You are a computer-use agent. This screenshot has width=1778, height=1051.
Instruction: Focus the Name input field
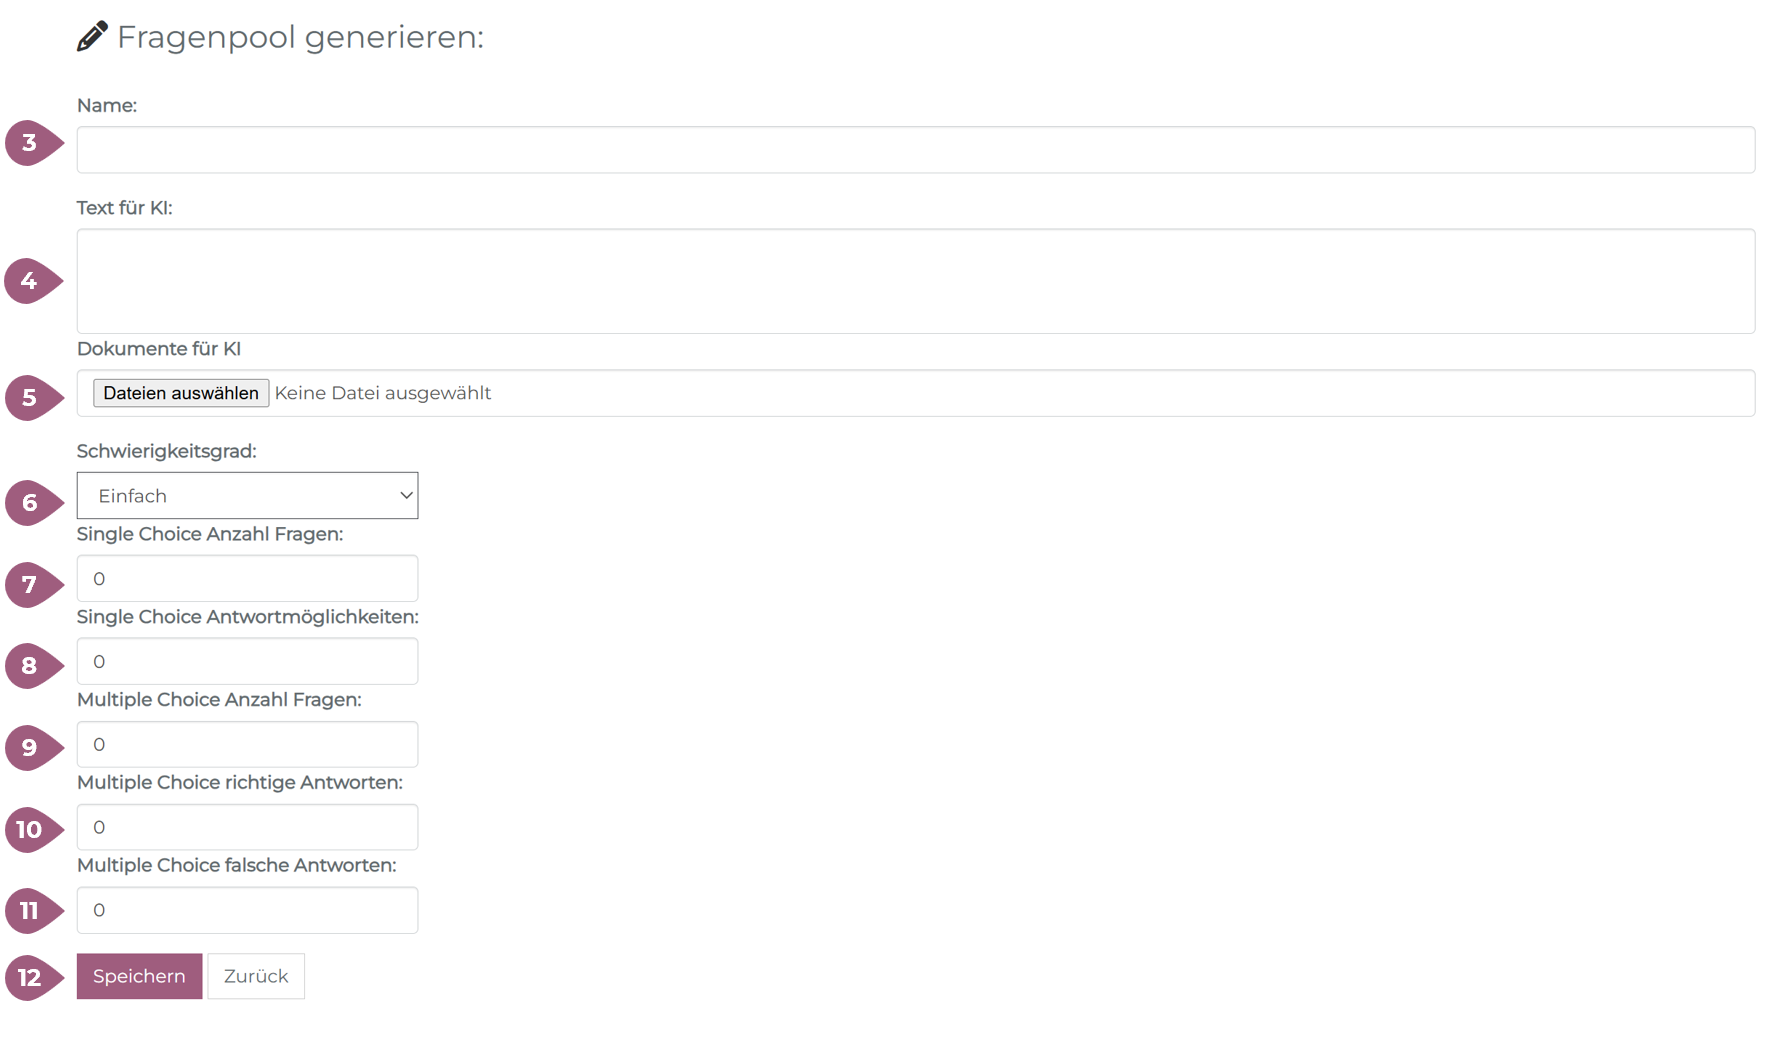coord(915,150)
